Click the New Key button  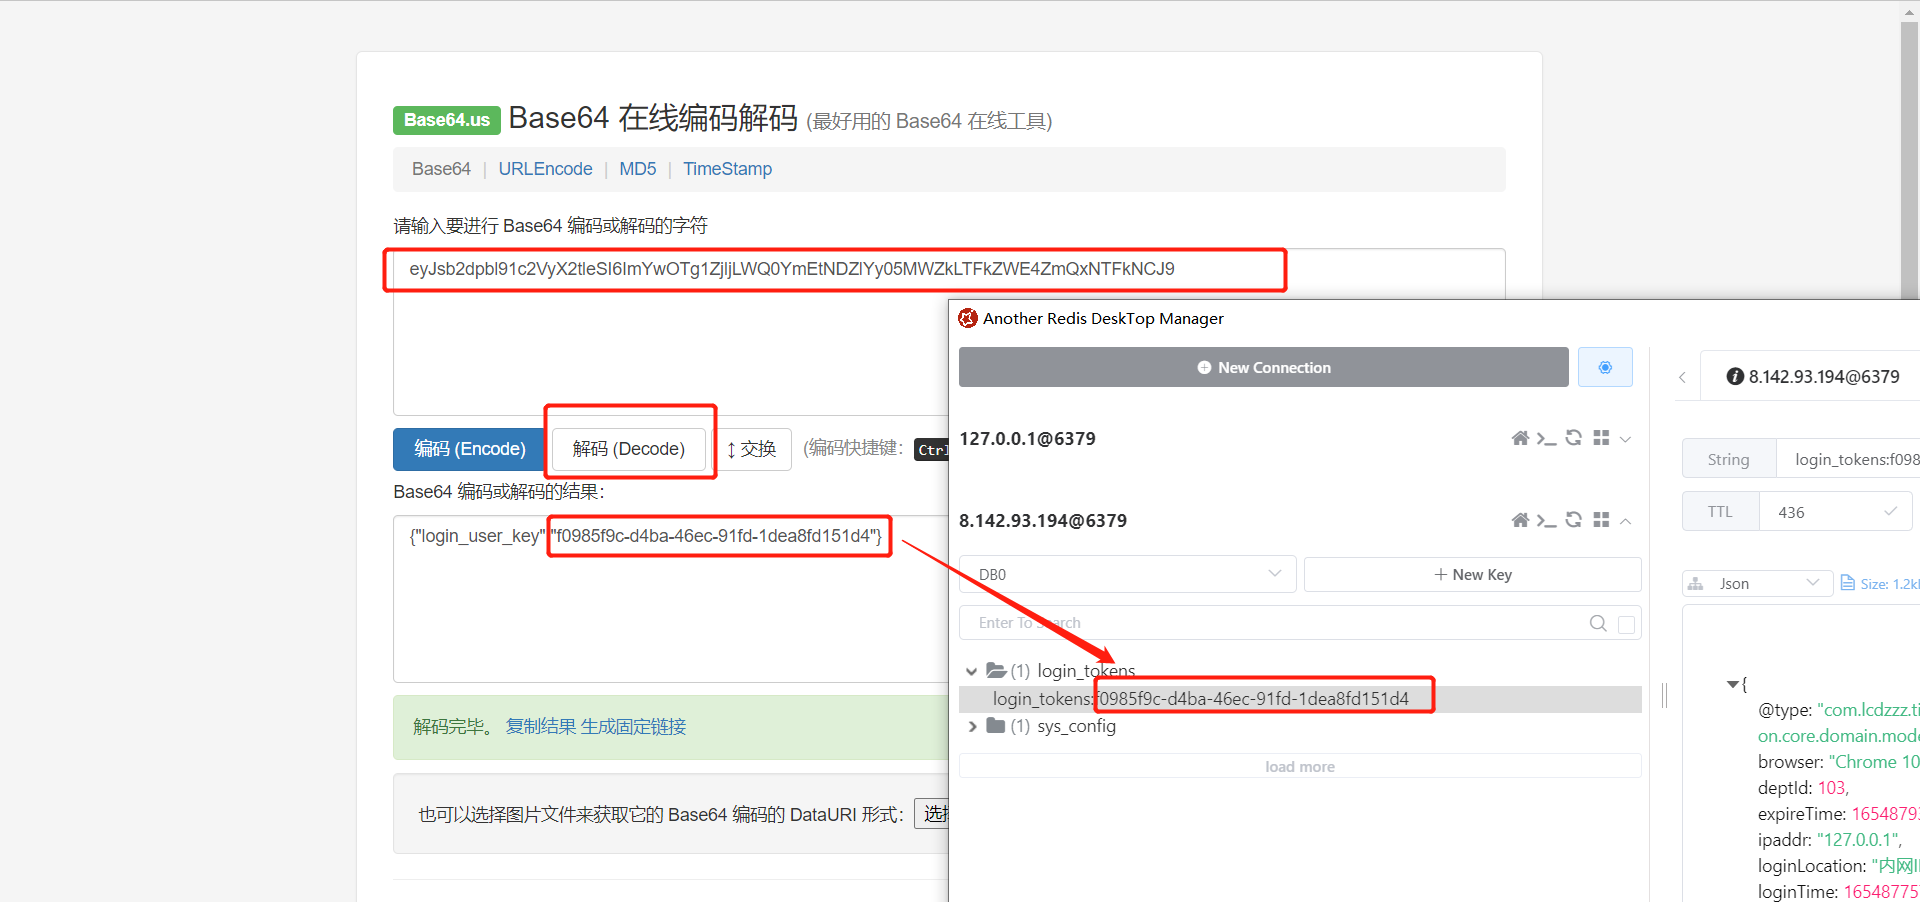coord(1473,574)
